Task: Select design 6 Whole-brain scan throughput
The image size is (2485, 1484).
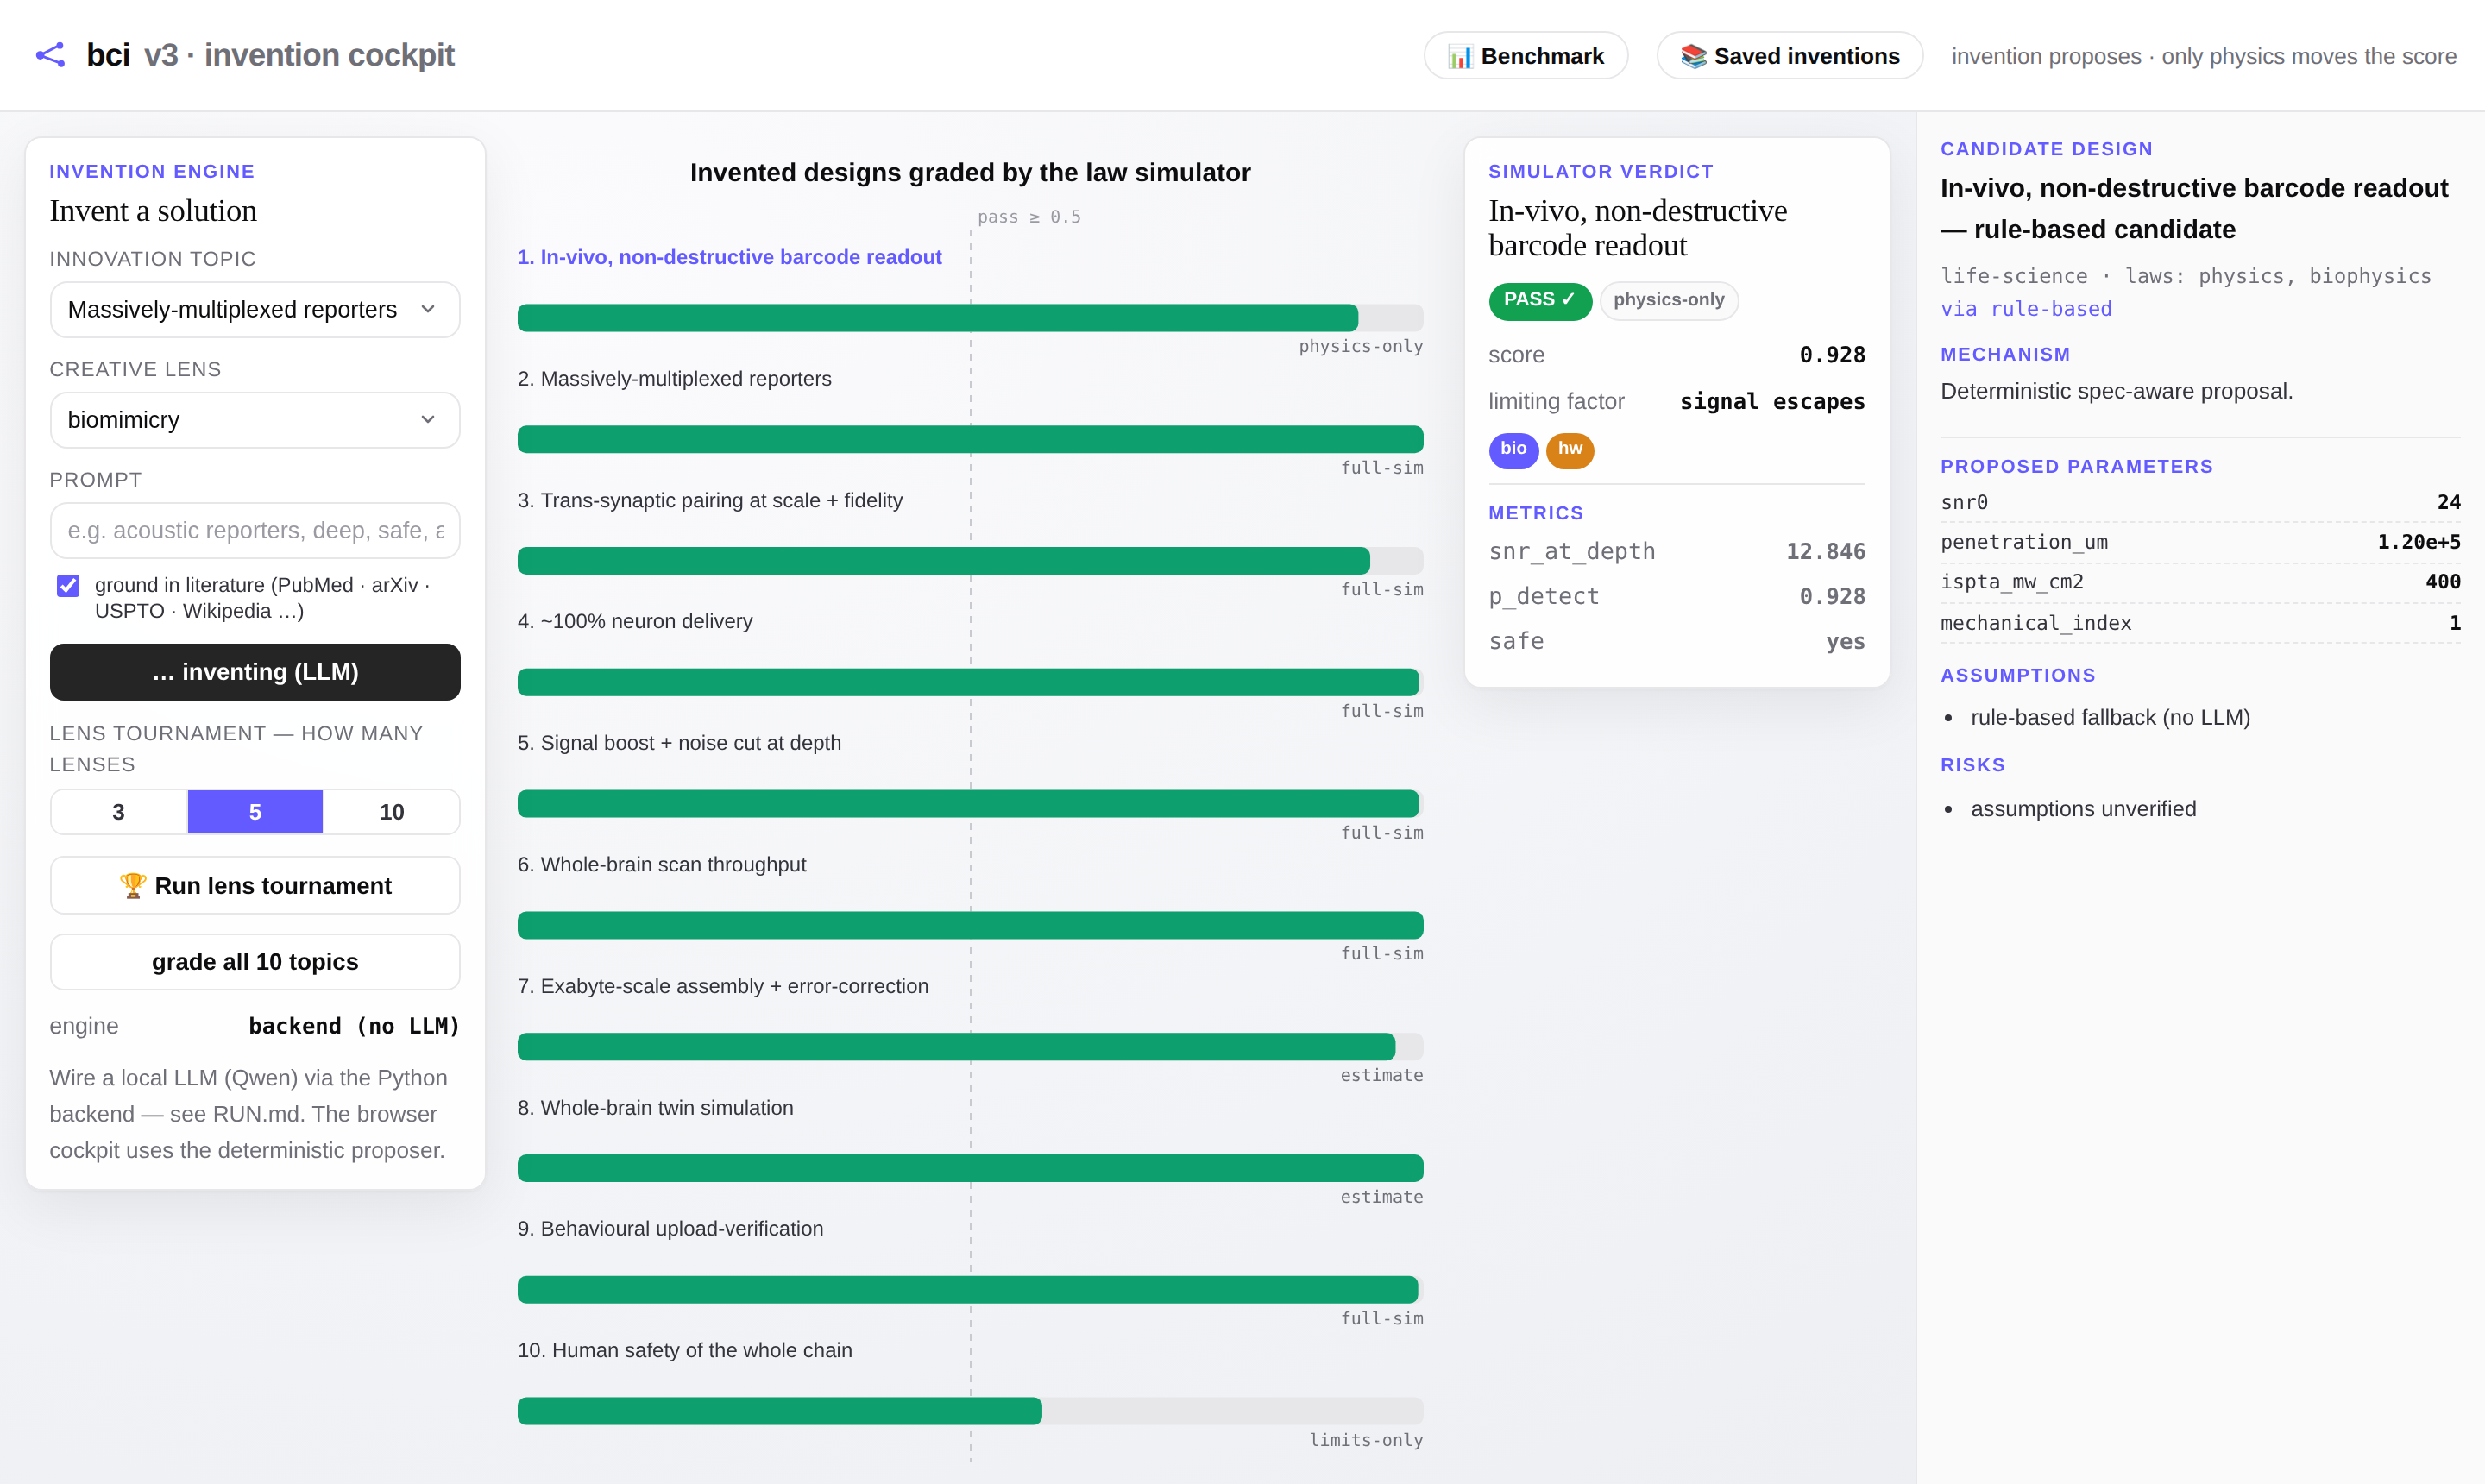Action: tap(661, 864)
